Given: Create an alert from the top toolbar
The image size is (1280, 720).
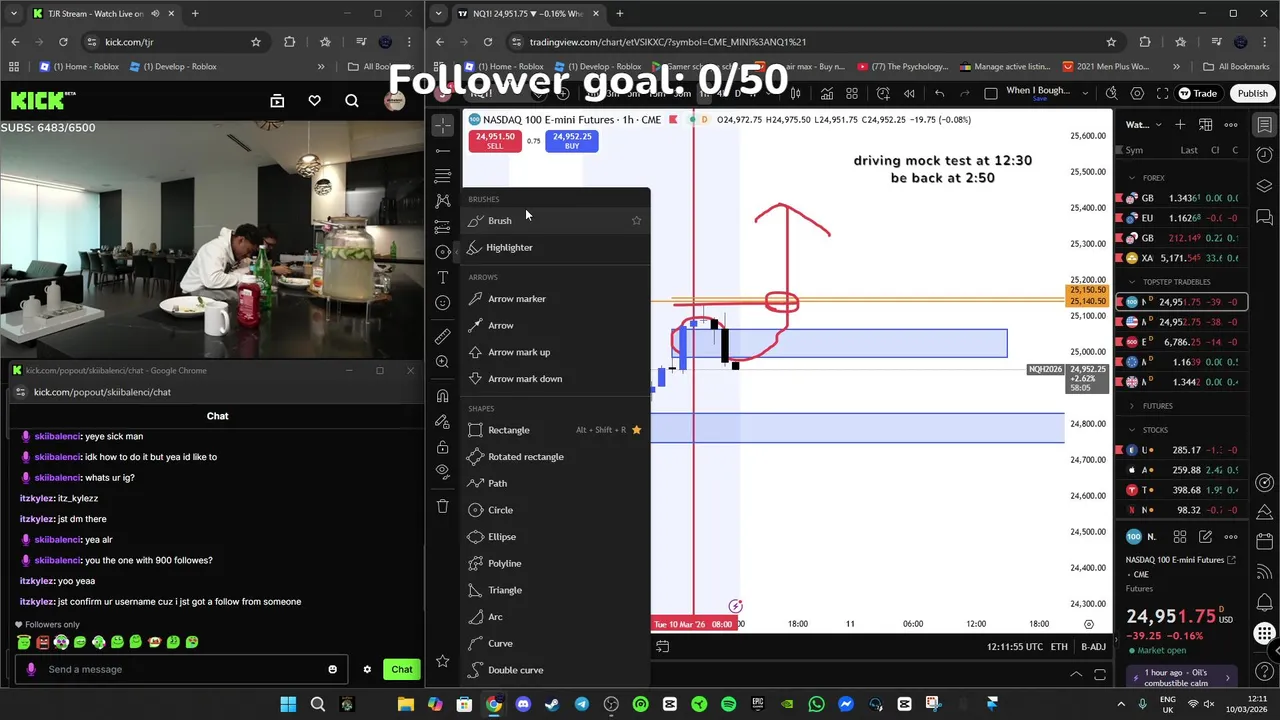Looking at the screenshot, I should point(883,93).
